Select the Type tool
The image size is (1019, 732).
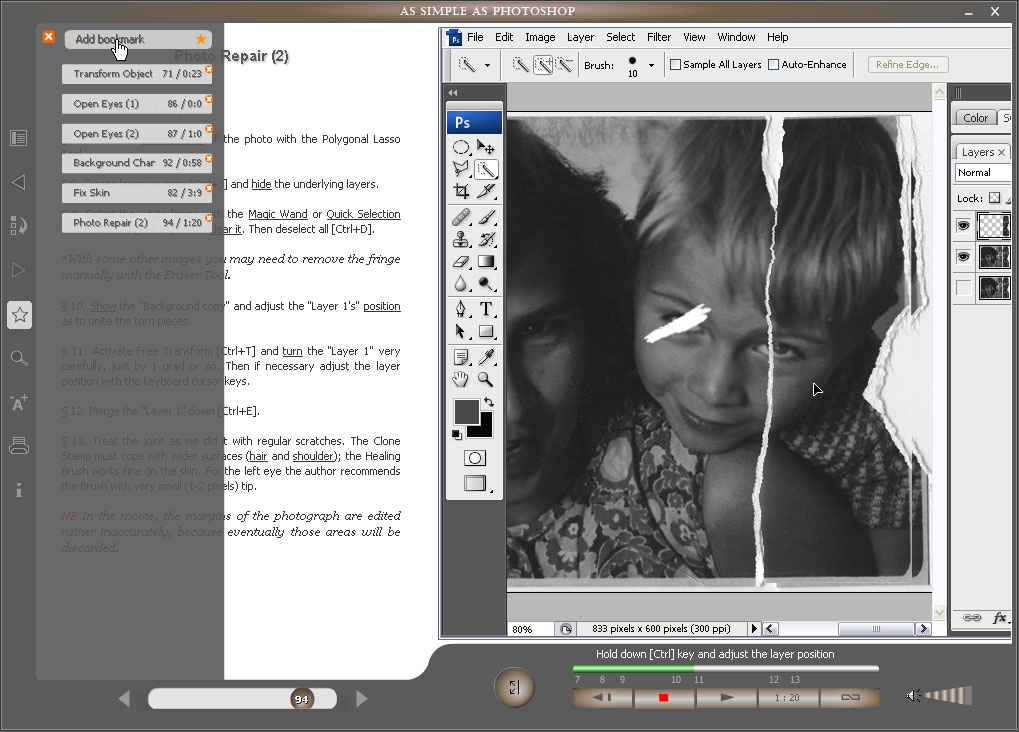(485, 309)
